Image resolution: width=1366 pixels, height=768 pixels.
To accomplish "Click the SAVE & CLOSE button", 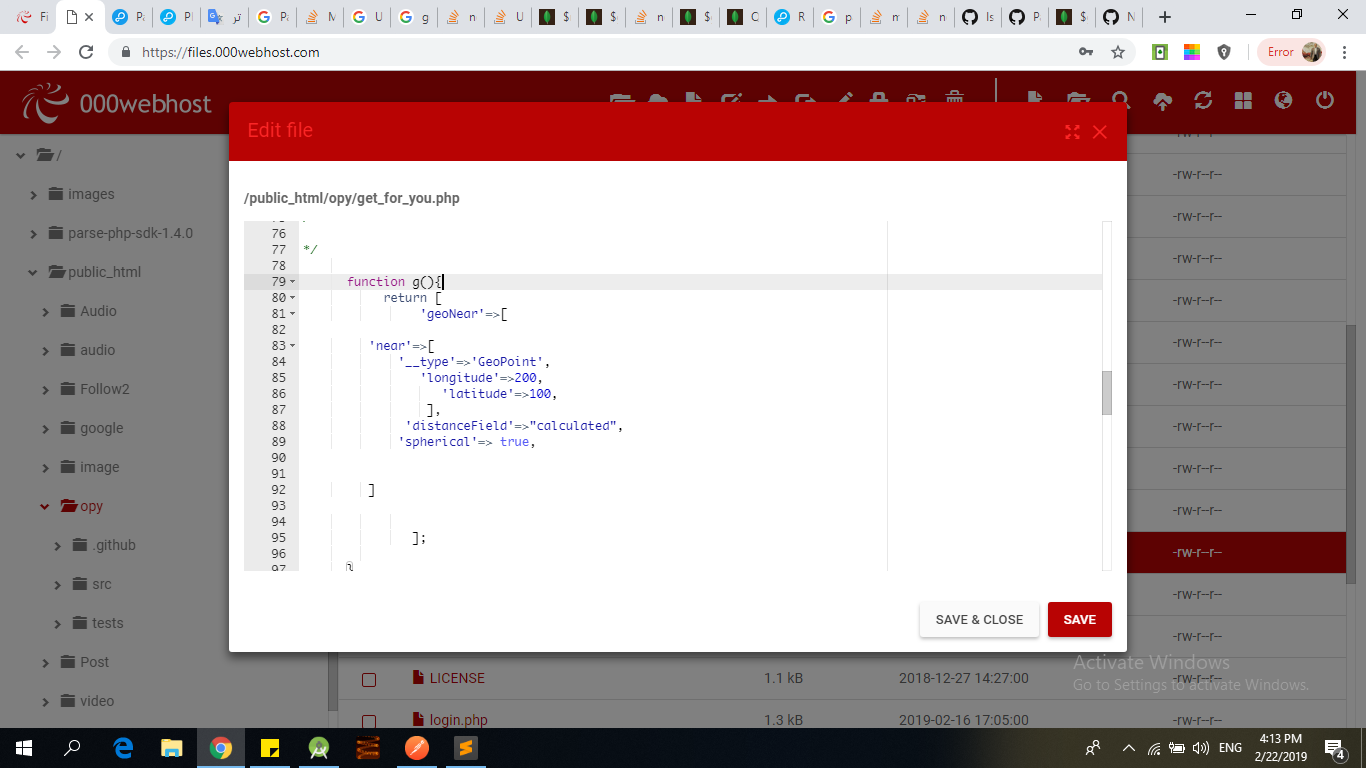I will (979, 620).
